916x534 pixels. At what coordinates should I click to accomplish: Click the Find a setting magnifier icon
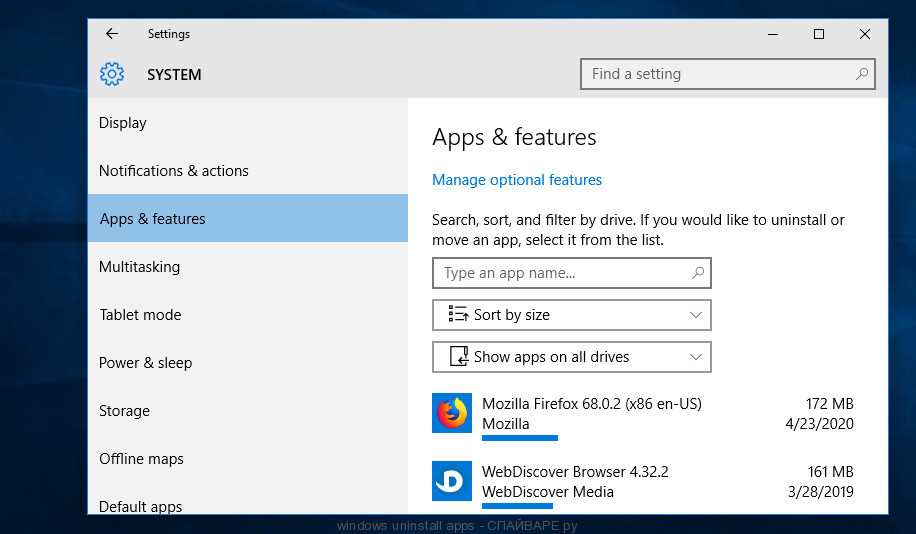coord(862,74)
